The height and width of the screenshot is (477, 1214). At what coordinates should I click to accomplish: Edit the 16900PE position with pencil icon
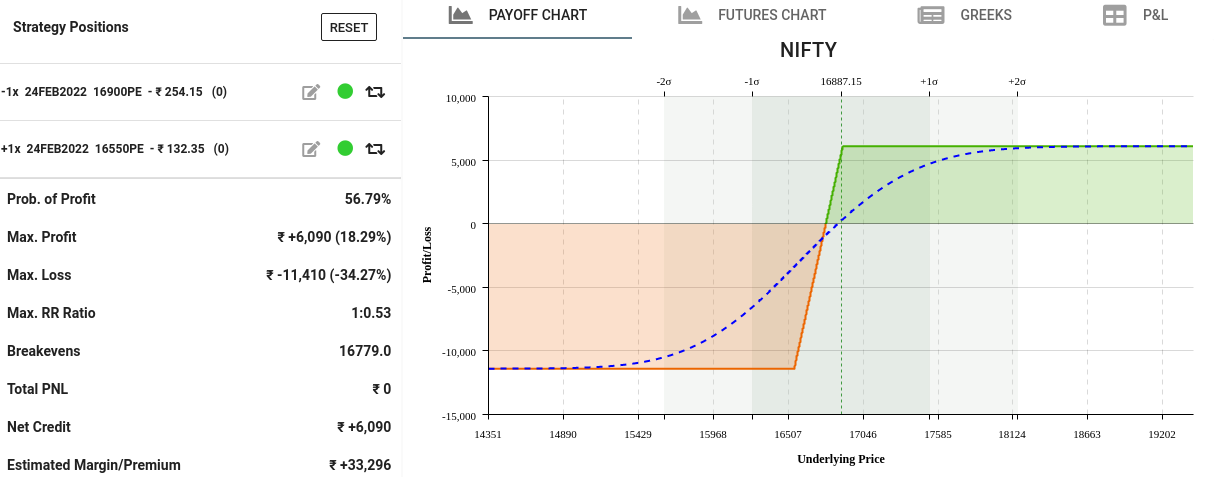tap(311, 92)
